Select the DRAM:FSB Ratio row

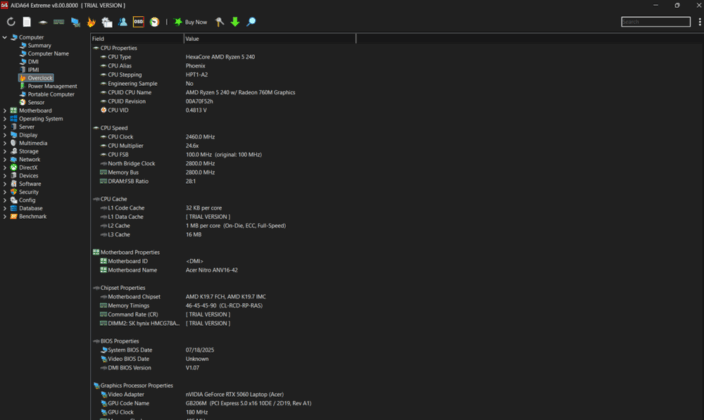[224, 181]
